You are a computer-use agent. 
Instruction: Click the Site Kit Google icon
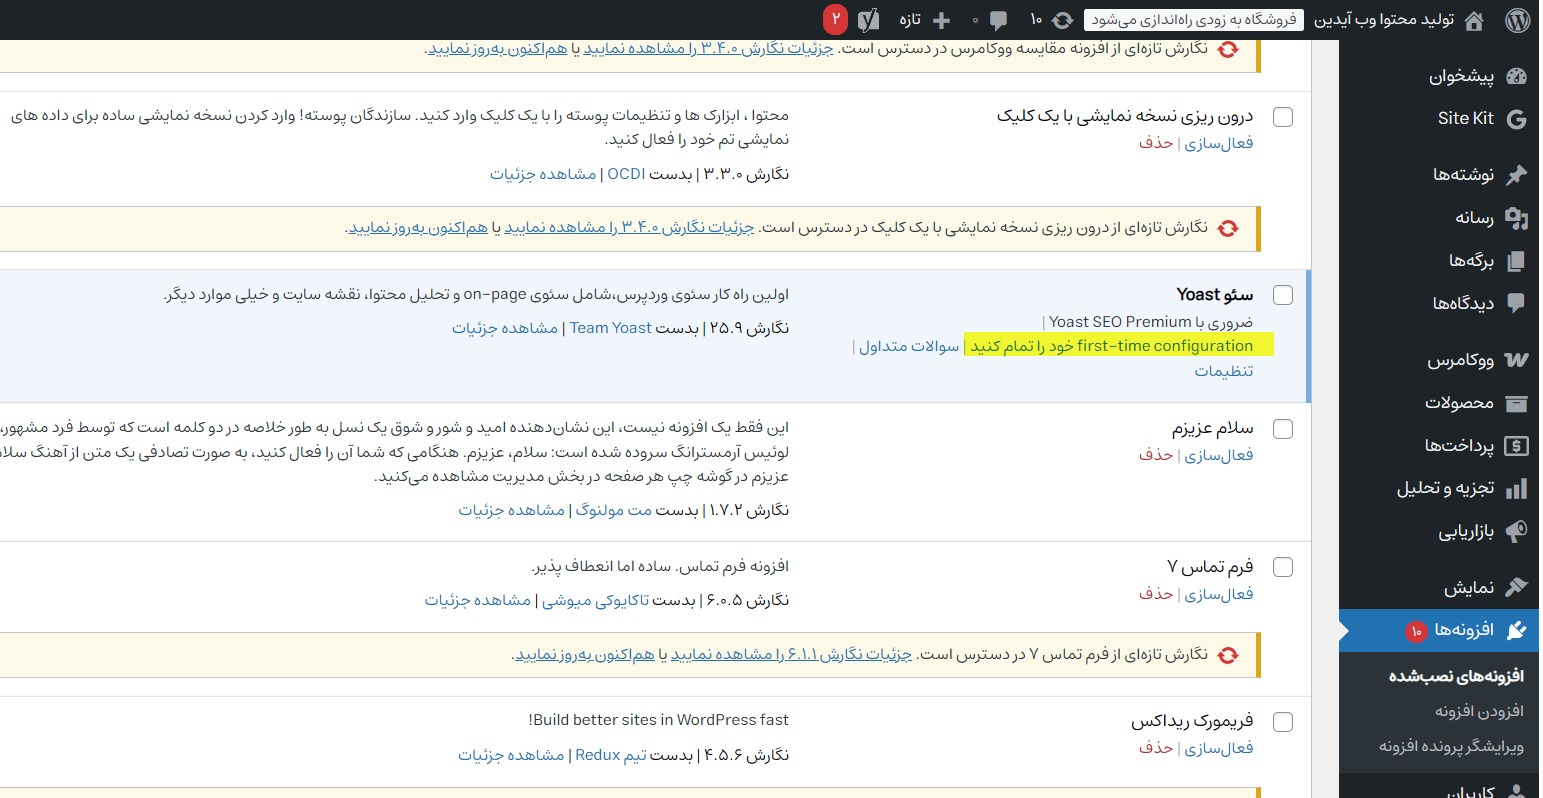coord(1516,119)
